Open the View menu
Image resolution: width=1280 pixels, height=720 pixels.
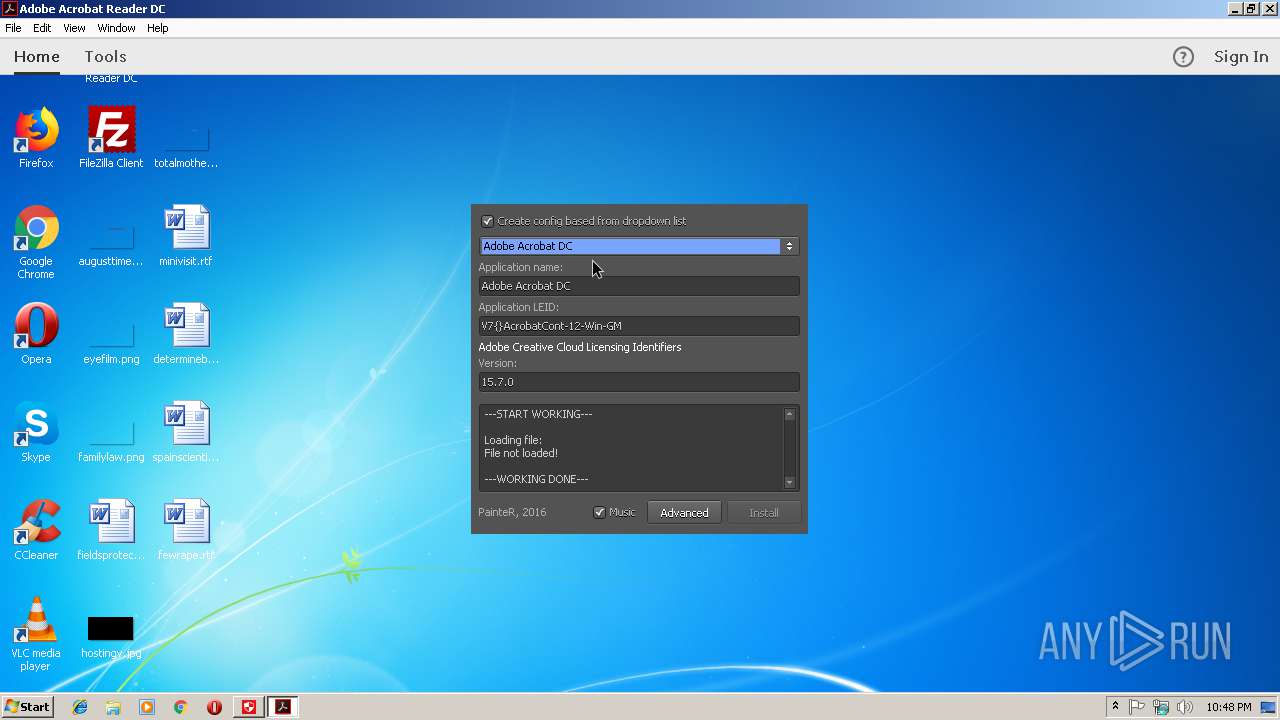pyautogui.click(x=74, y=28)
